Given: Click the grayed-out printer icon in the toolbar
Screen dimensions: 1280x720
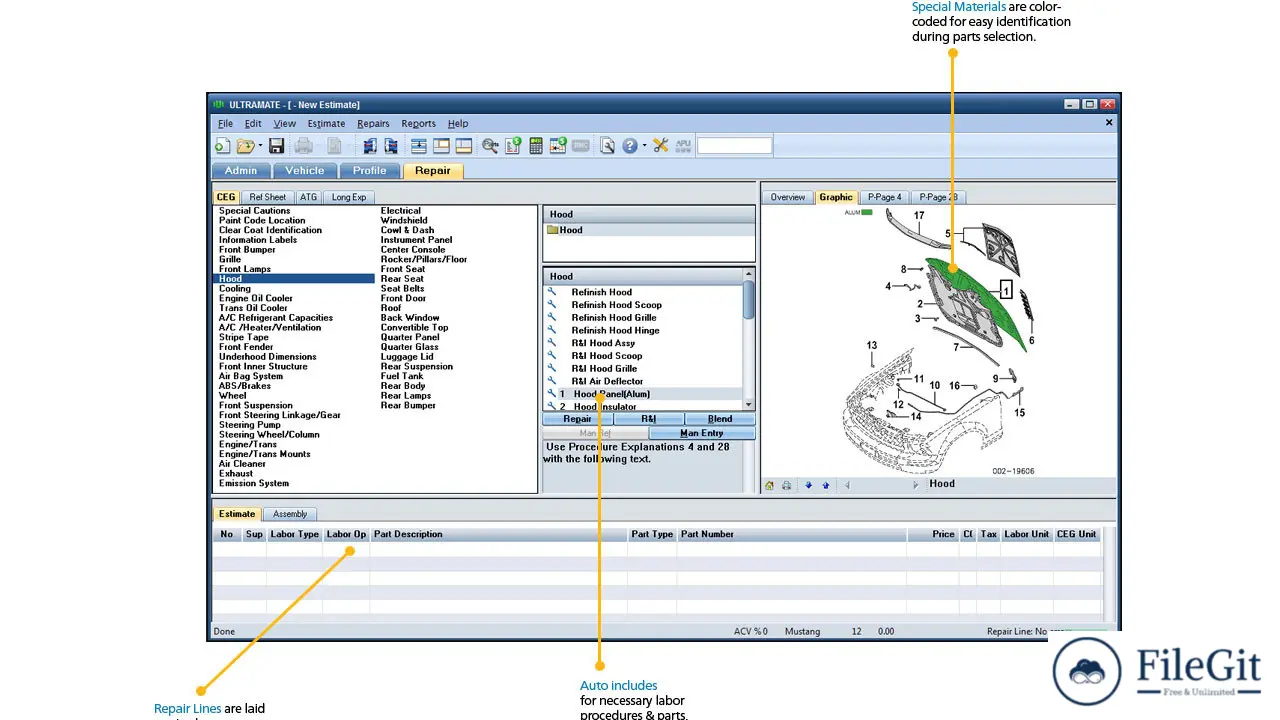Looking at the screenshot, I should click(303, 146).
